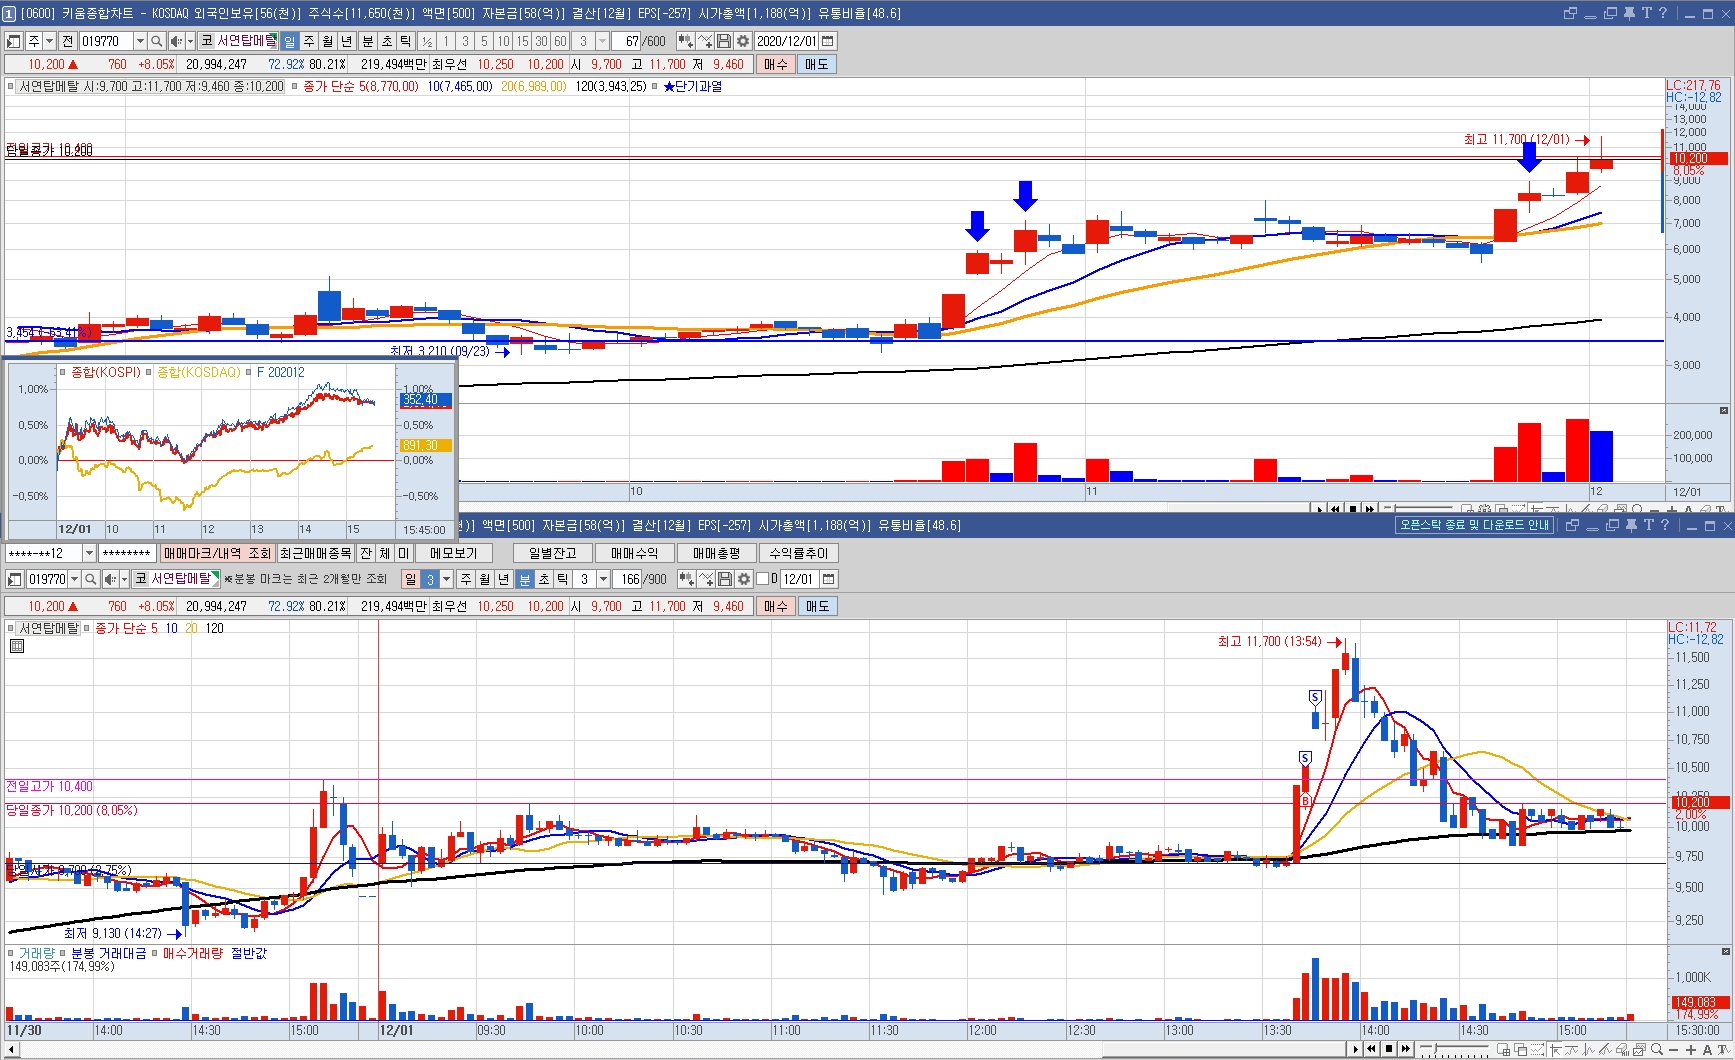Open the calendar picker next to 2020/12/01
Image resolution: width=1735 pixels, height=1060 pixels.
click(828, 41)
